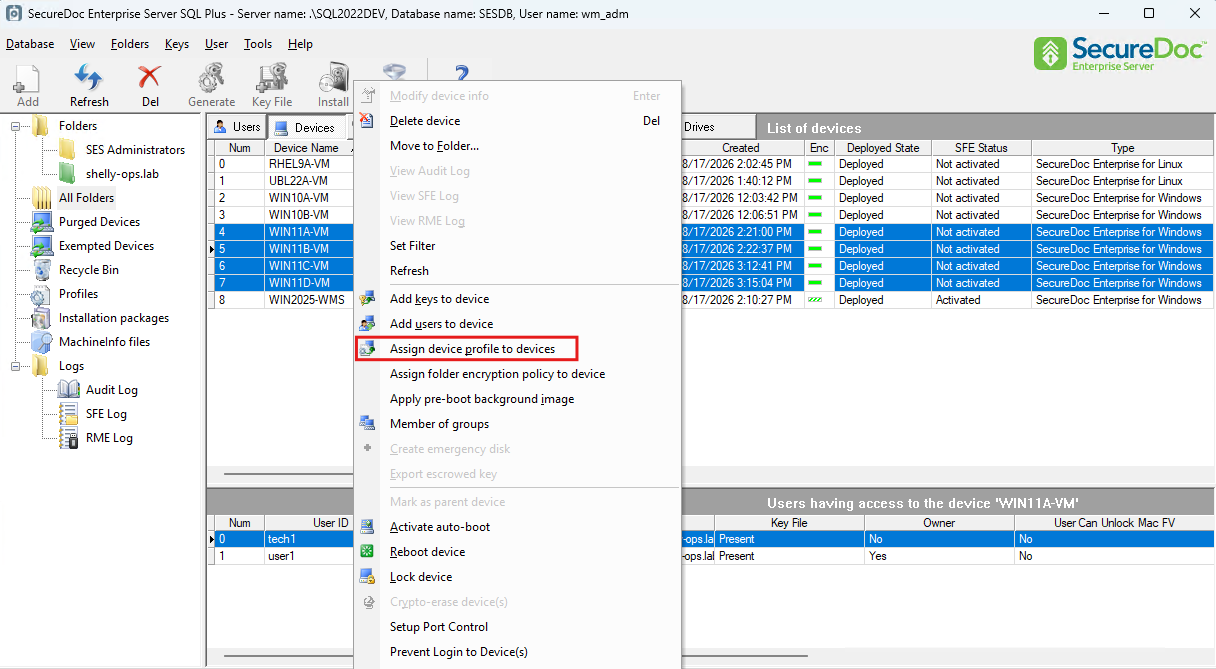Open the MachineInfo files icon

[42, 342]
